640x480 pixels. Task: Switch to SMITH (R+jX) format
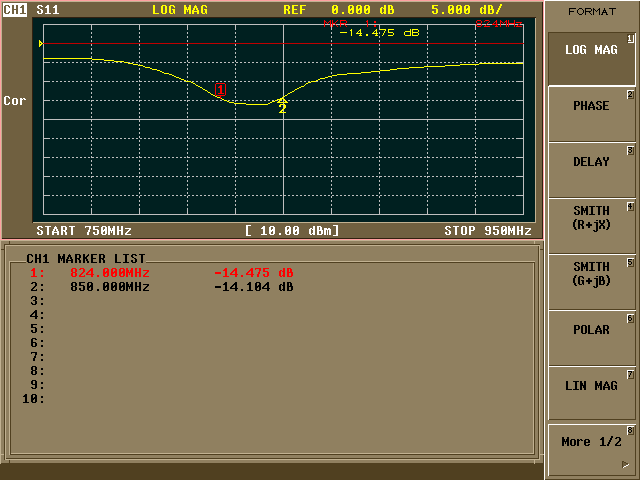[591, 226]
